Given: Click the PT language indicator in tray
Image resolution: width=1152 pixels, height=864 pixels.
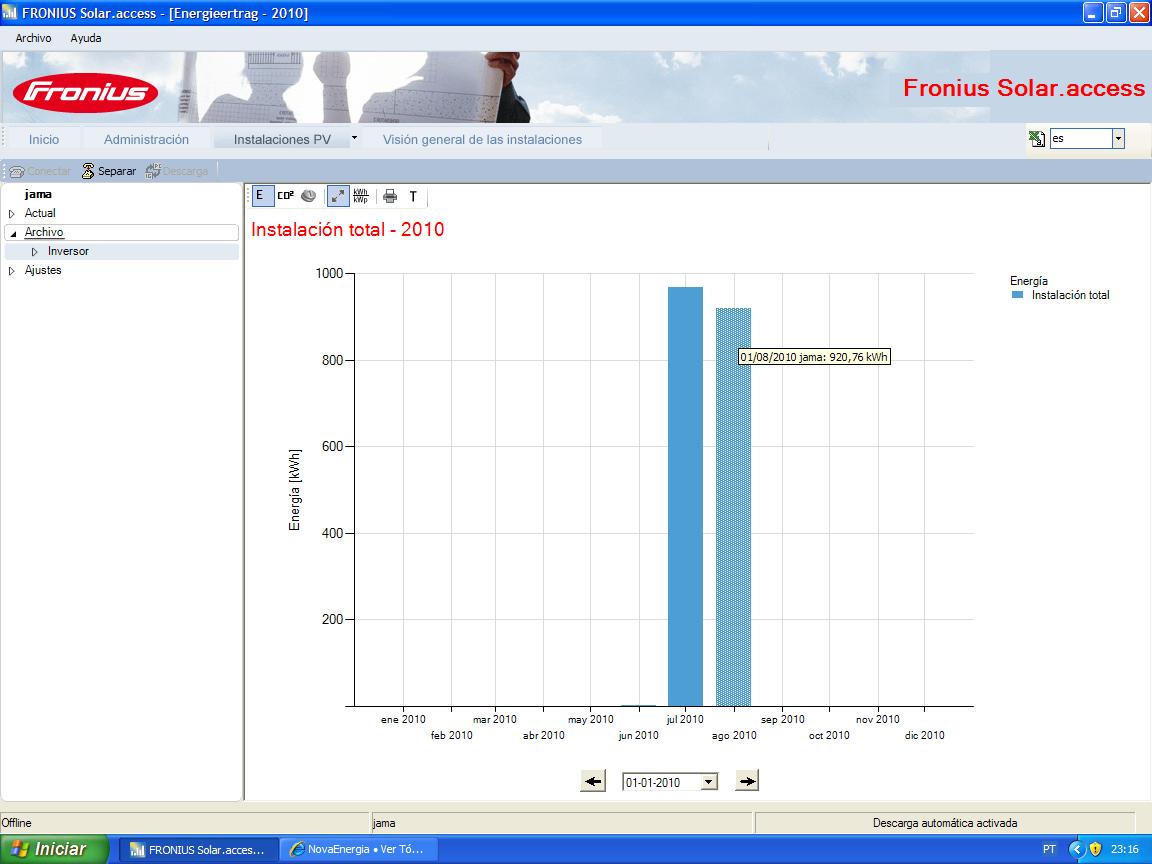Looking at the screenshot, I should (x=1049, y=849).
